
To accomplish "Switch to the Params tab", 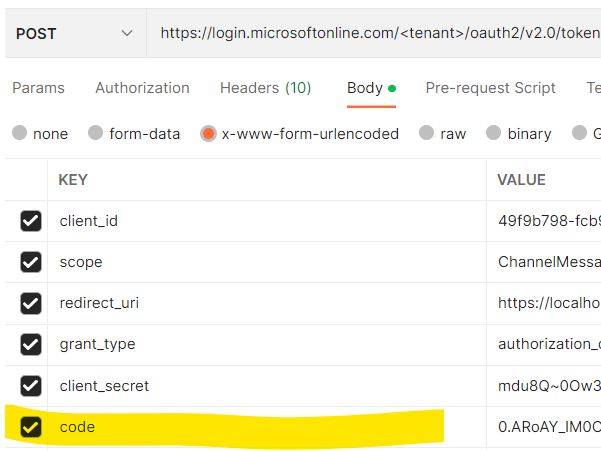I will pyautogui.click(x=38, y=88).
